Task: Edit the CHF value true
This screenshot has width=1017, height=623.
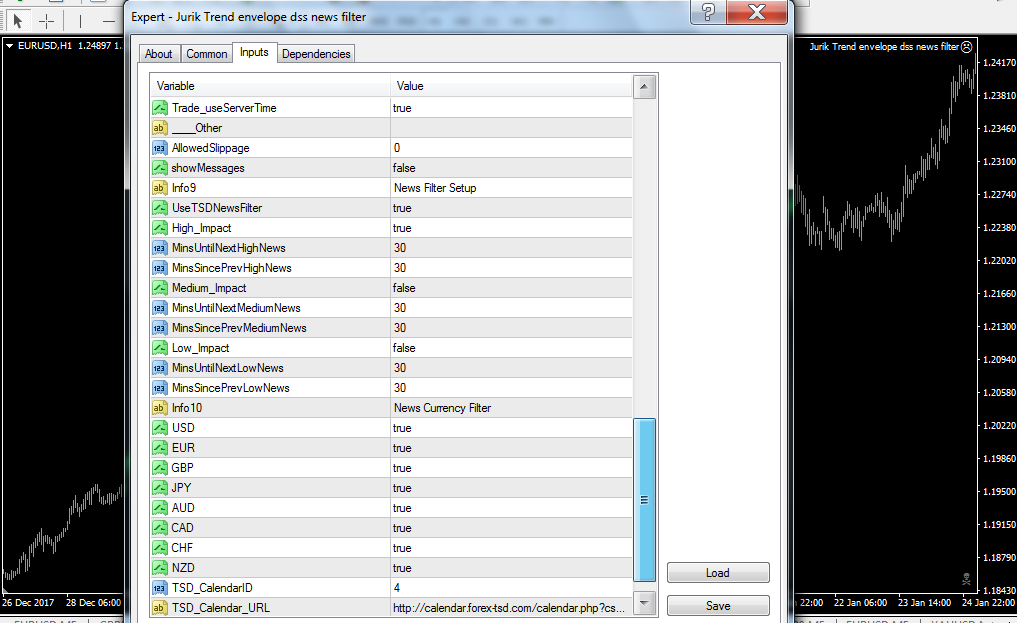Action: click(511, 548)
